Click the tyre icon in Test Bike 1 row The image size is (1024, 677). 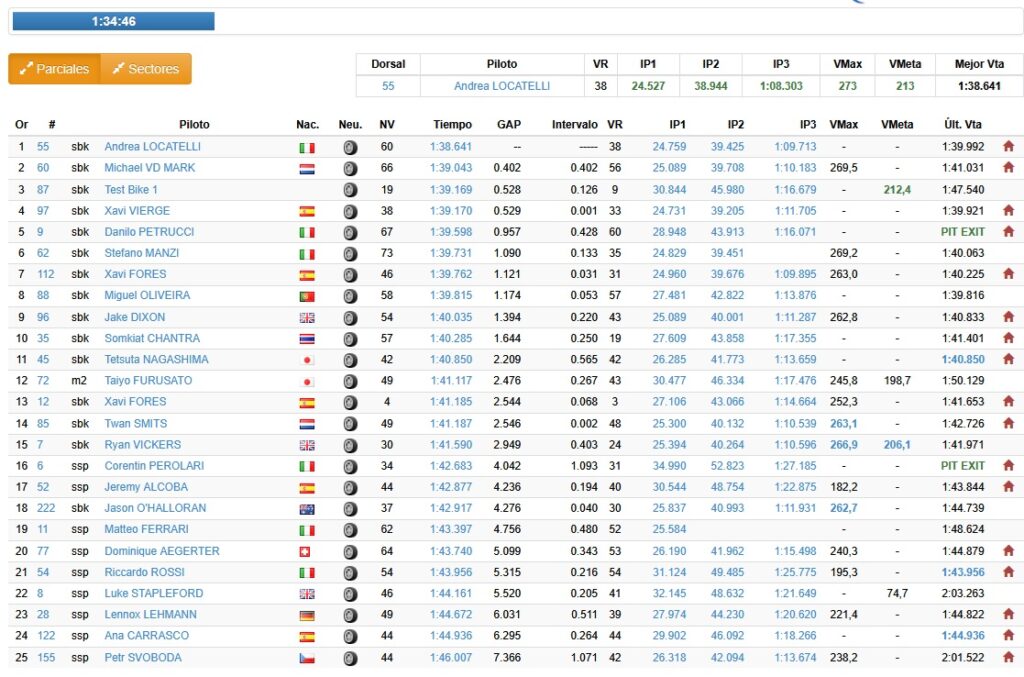pos(350,190)
